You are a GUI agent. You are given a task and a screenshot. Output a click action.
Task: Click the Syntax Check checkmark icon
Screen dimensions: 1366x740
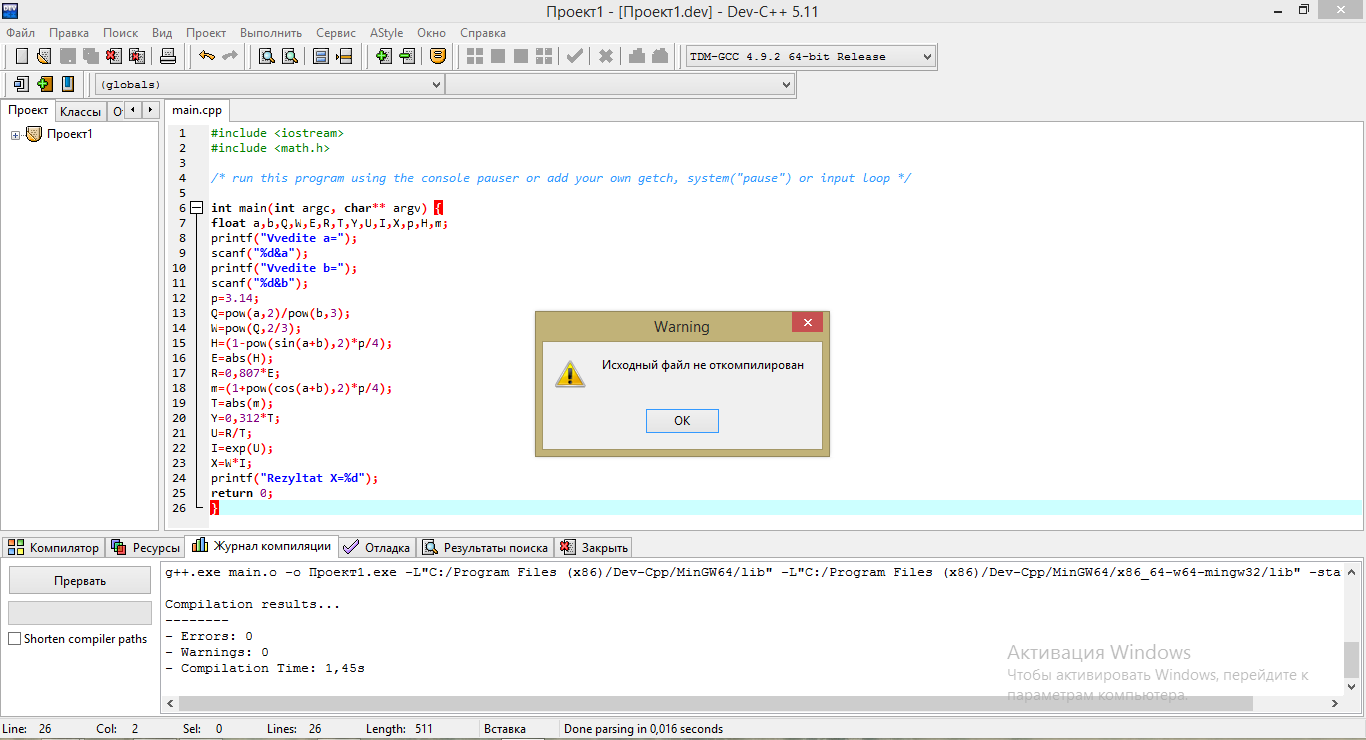(575, 56)
